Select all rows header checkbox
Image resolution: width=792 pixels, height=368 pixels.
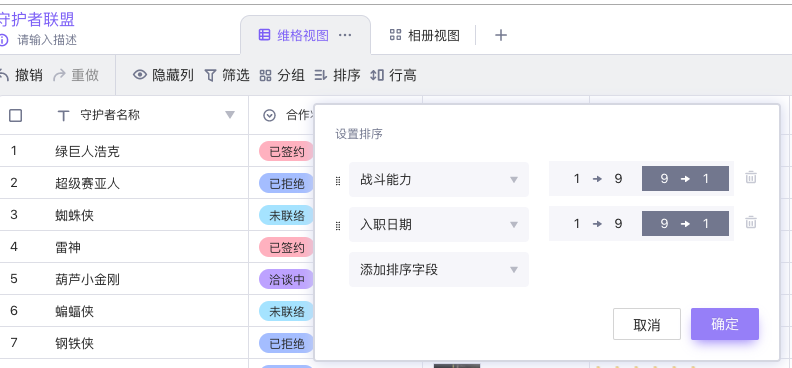coord(16,116)
